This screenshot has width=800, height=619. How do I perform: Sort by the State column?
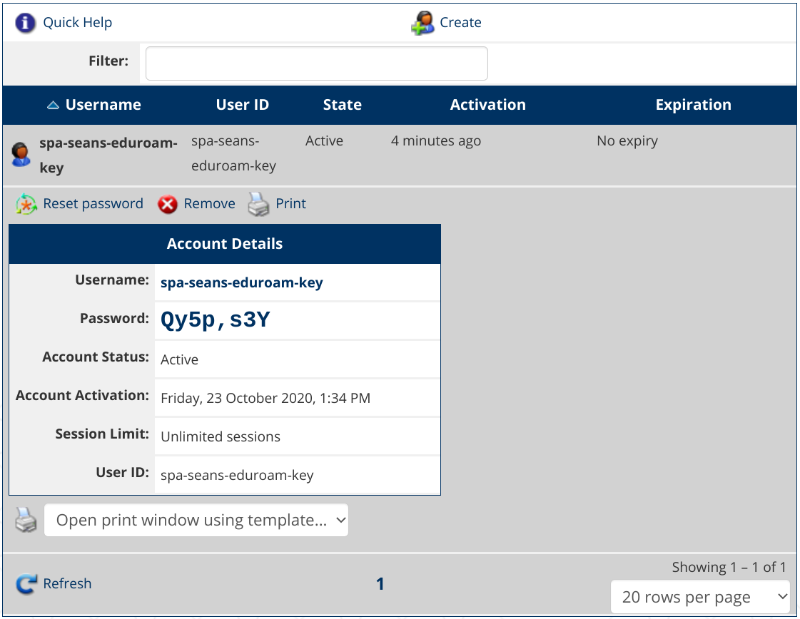point(342,105)
